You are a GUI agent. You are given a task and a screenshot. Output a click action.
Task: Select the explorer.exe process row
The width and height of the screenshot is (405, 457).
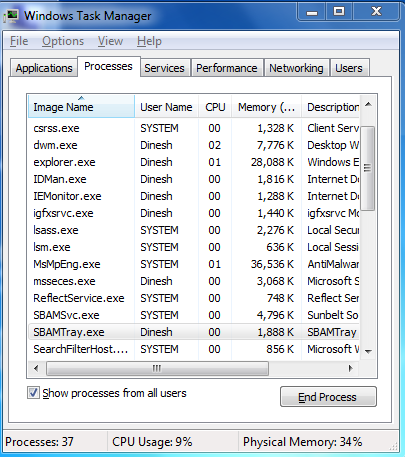click(194, 162)
